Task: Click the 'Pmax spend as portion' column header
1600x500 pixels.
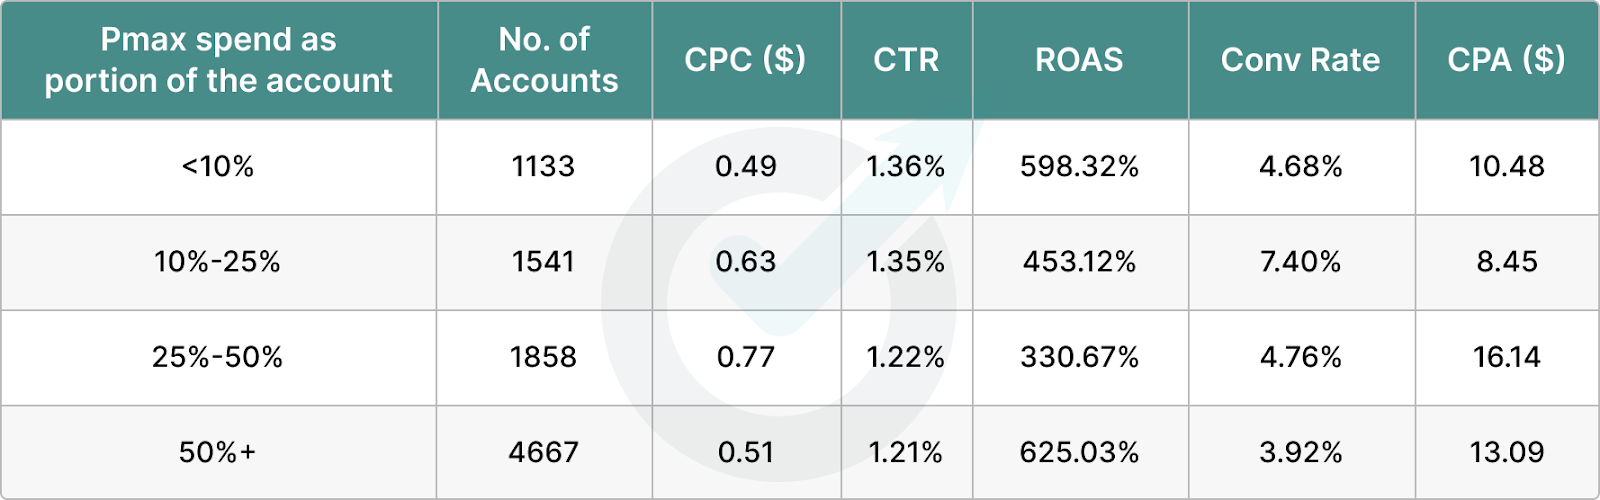Action: tap(218, 60)
